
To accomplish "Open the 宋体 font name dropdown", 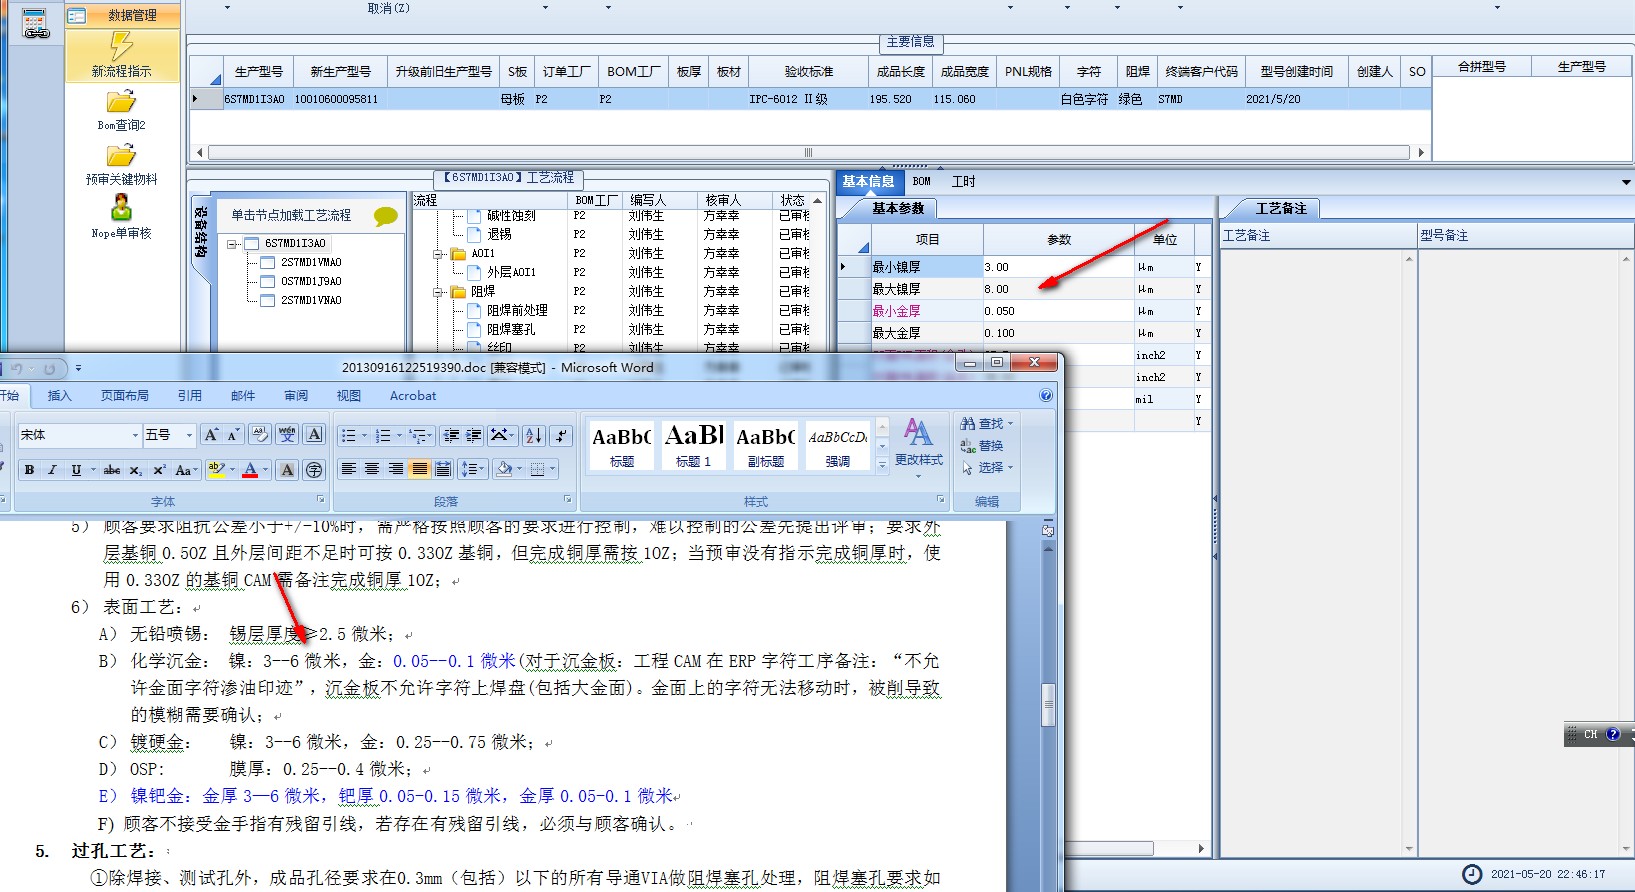I will pos(135,435).
